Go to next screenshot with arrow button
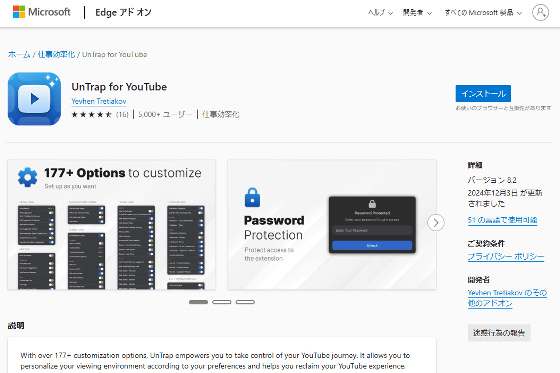This screenshot has width=560, height=373. point(436,223)
